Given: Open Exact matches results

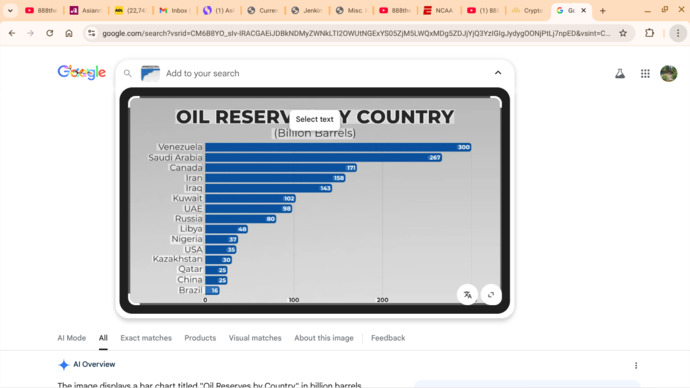Looking at the screenshot, I should 146,338.
